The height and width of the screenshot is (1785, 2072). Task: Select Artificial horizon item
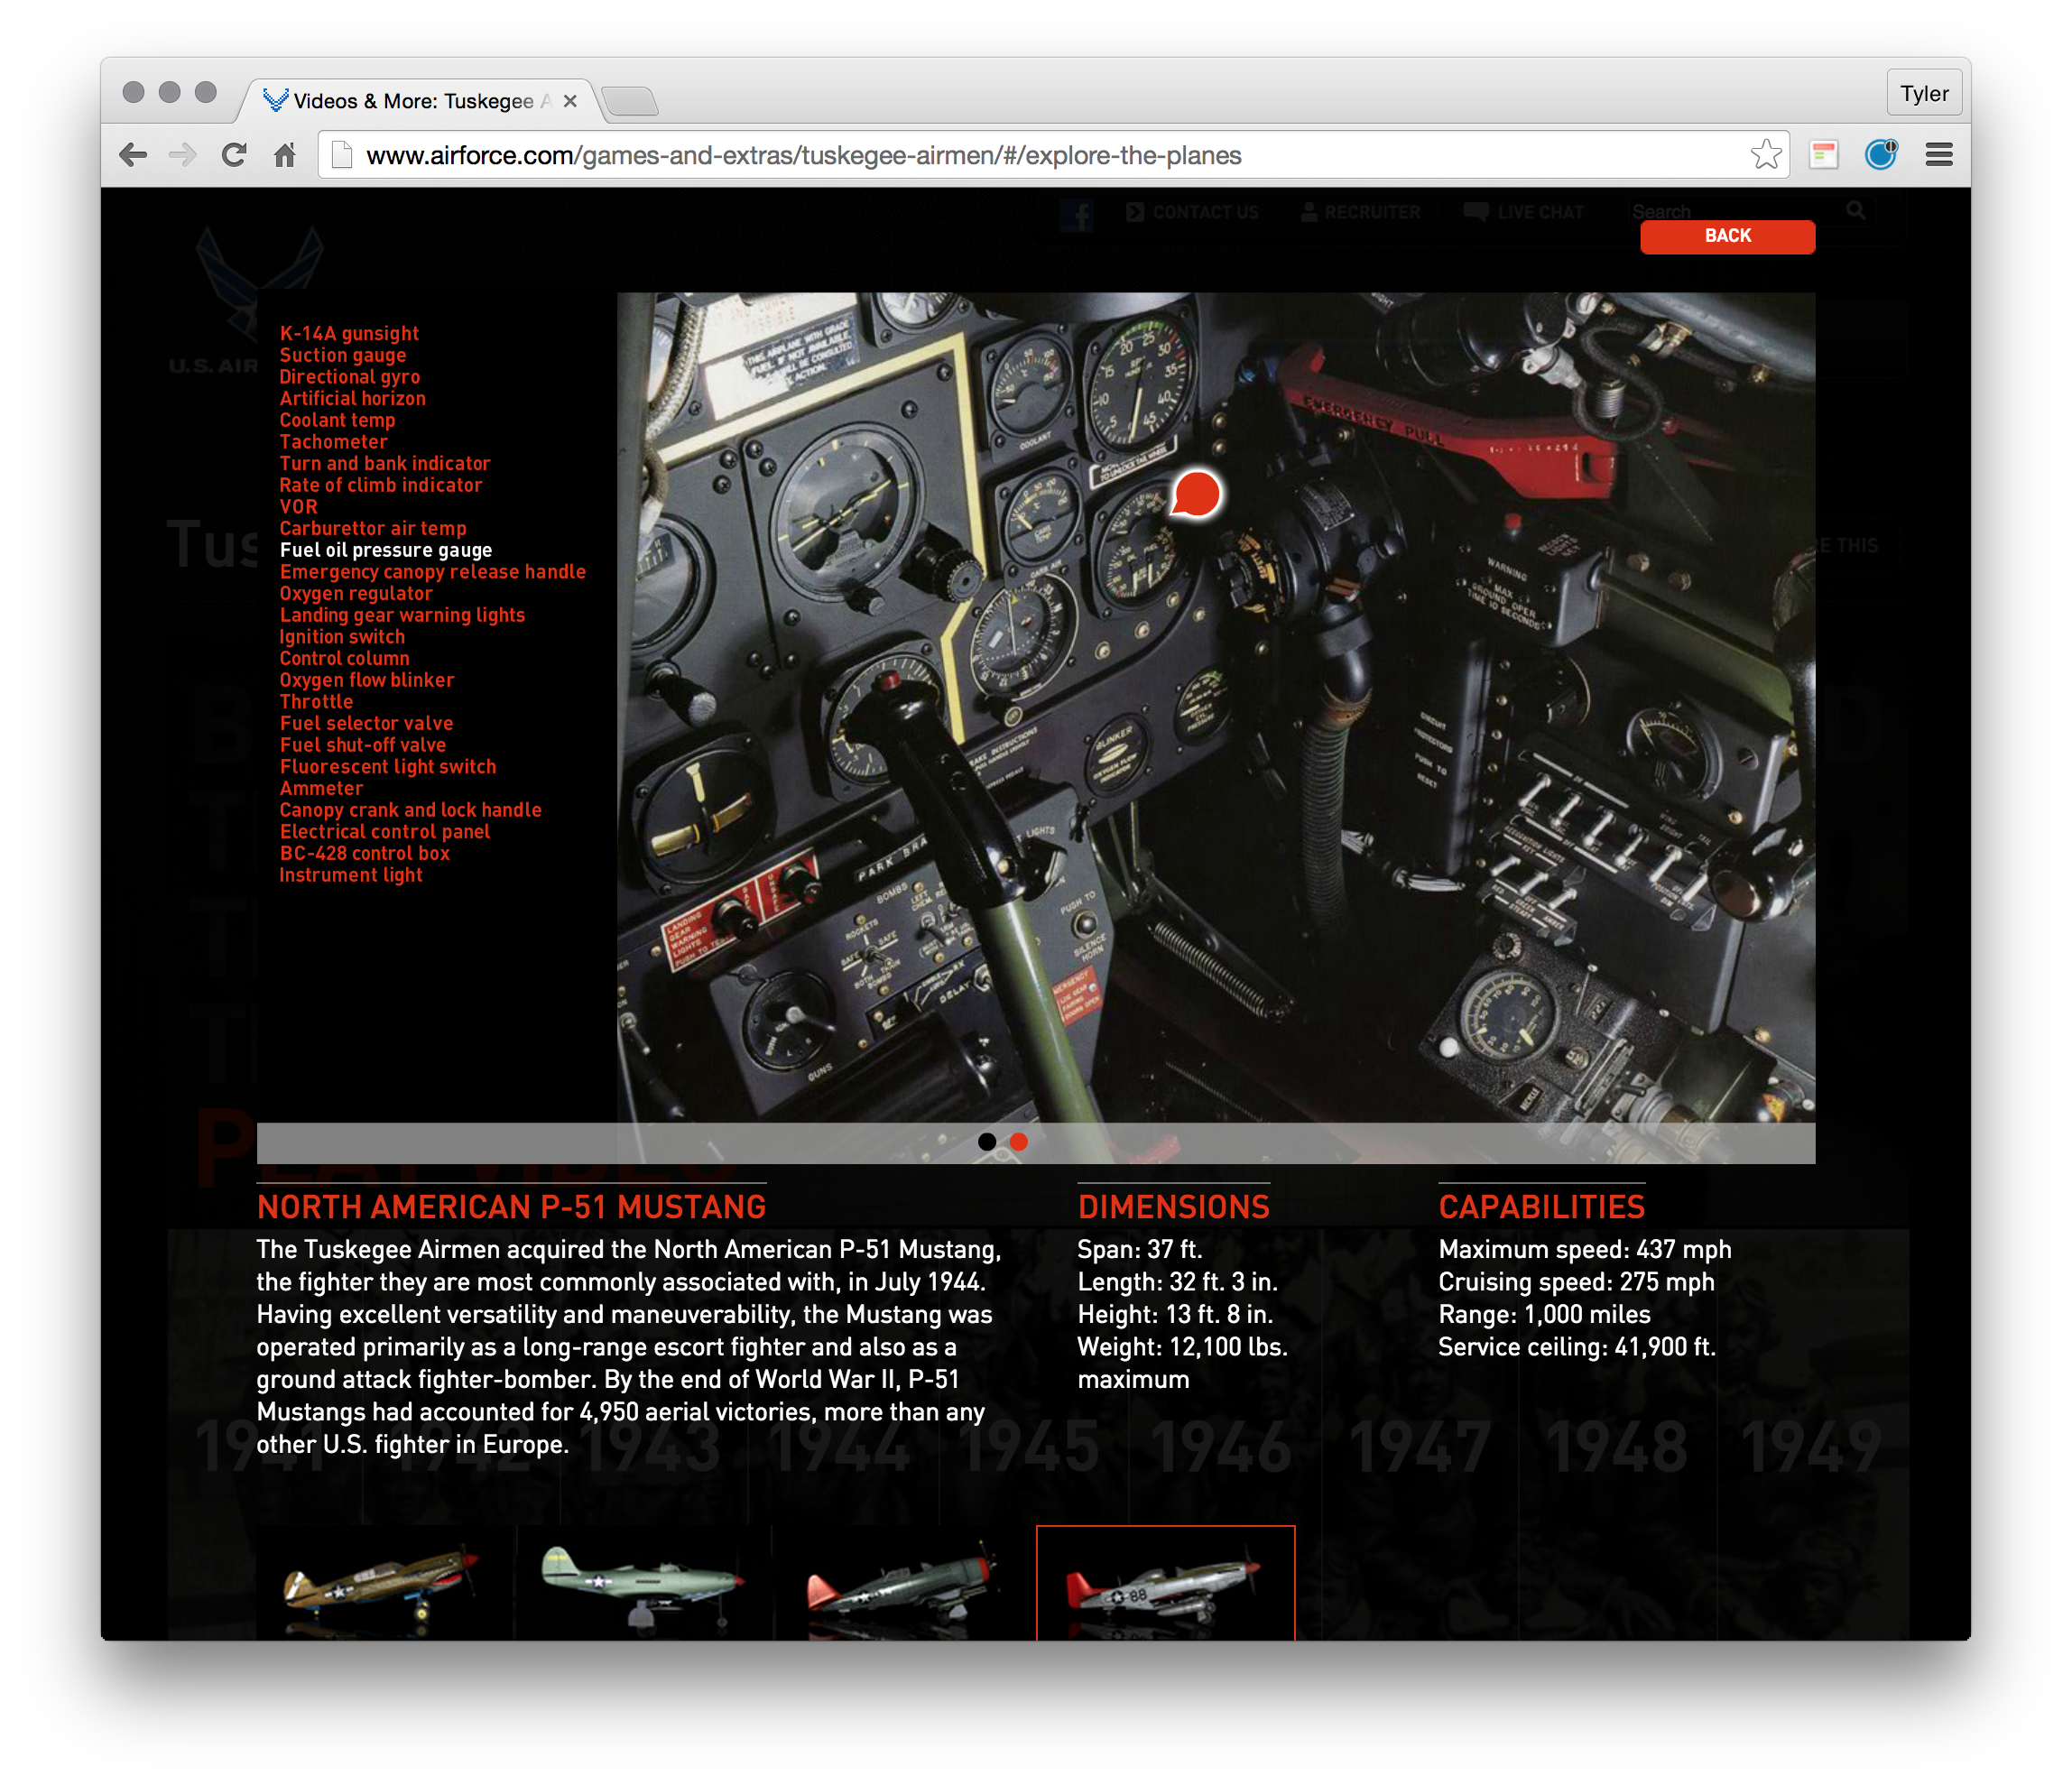[353, 398]
